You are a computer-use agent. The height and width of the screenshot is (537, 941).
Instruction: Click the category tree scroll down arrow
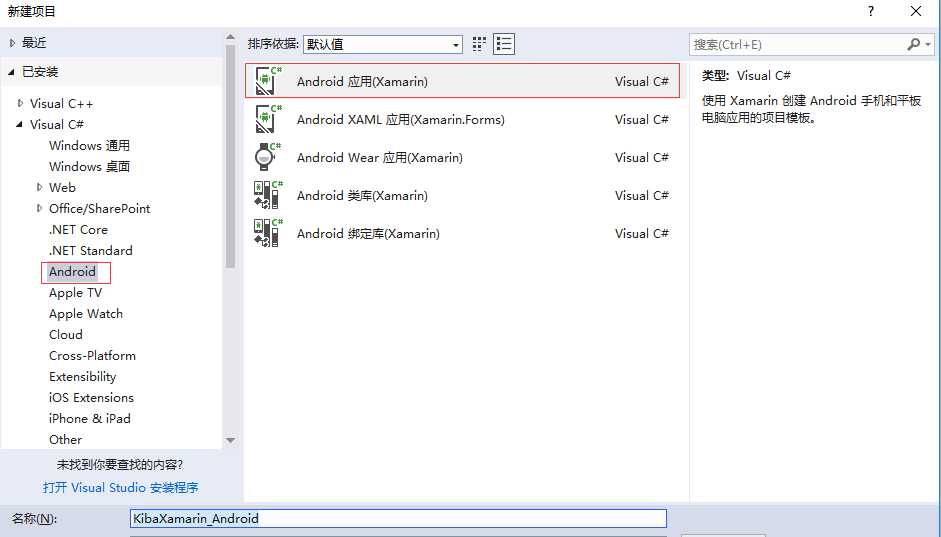tap(230, 440)
